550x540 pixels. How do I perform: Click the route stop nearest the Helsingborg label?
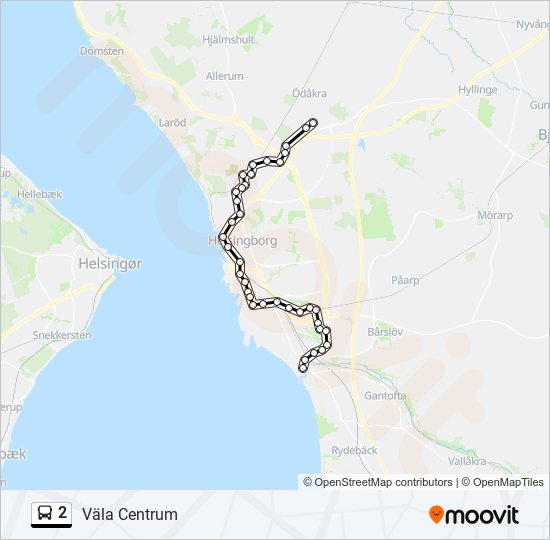click(223, 237)
